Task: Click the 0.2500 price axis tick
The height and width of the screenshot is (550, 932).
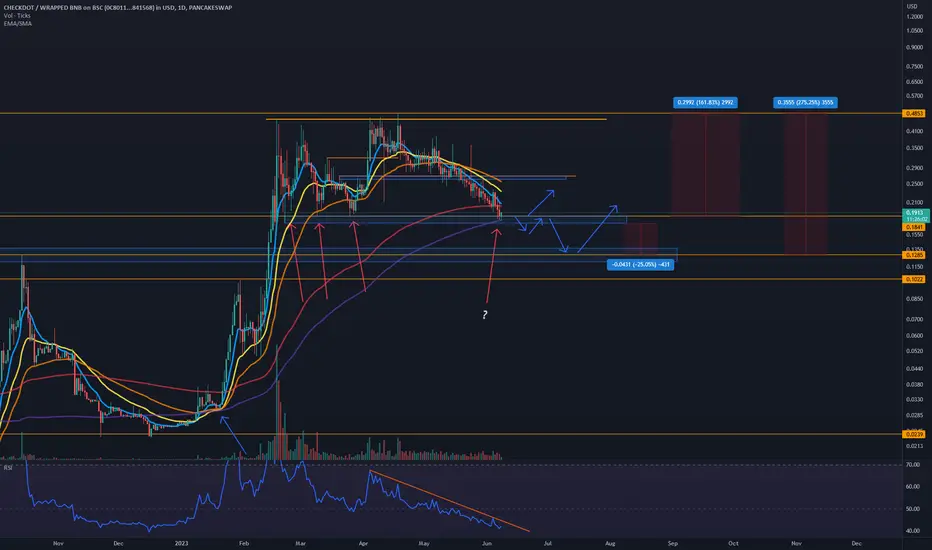Action: (914, 184)
